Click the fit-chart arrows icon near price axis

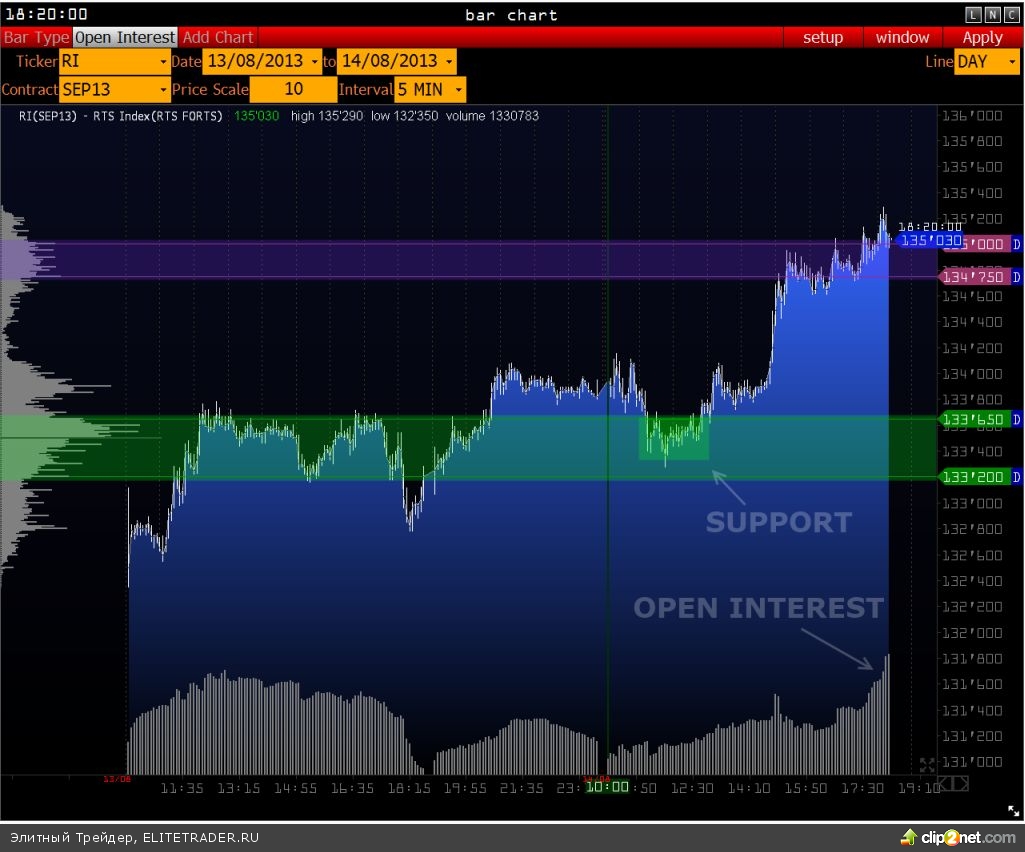(x=927, y=766)
